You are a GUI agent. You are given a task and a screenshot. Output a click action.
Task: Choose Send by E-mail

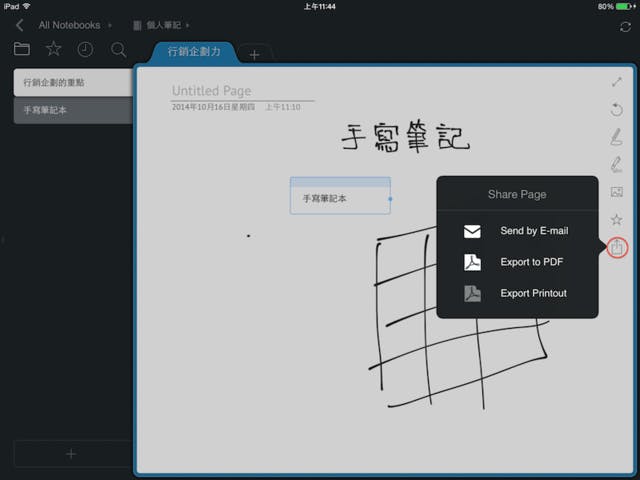pyautogui.click(x=516, y=231)
